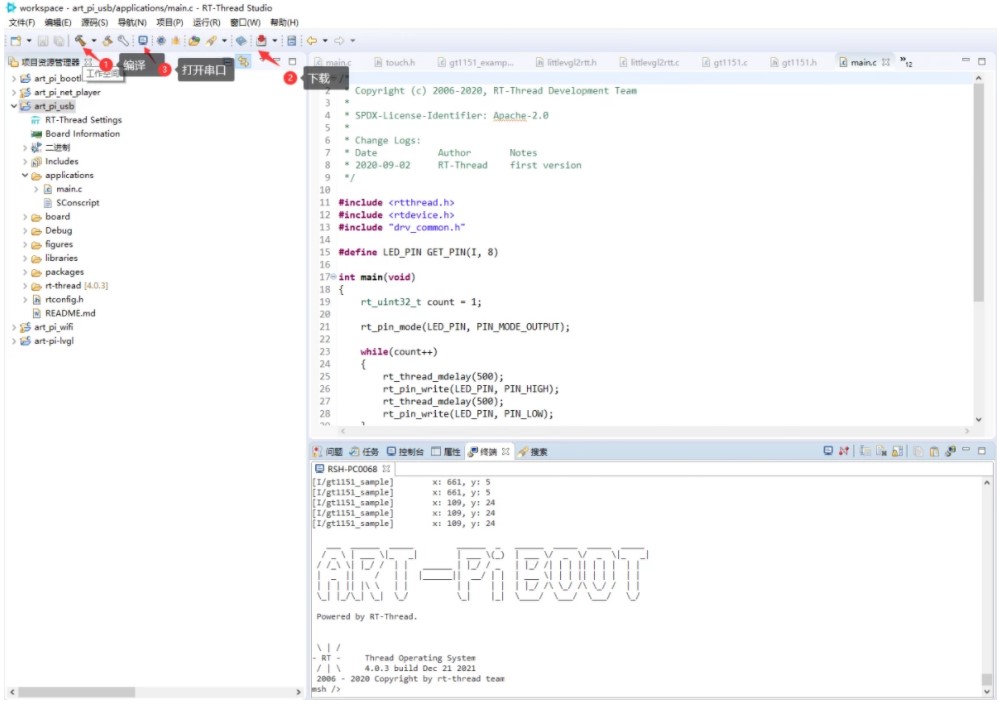Image resolution: width=999 pixels, height=714 pixels.
Task: Open dropdown arrow beside the download icon
Action: (274, 41)
